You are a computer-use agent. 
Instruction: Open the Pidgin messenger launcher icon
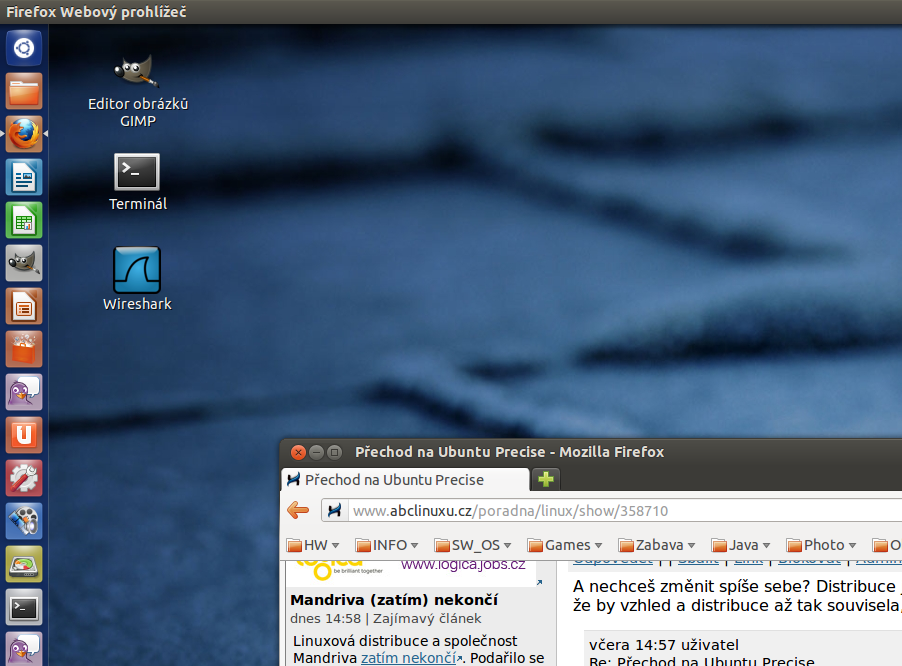click(24, 392)
